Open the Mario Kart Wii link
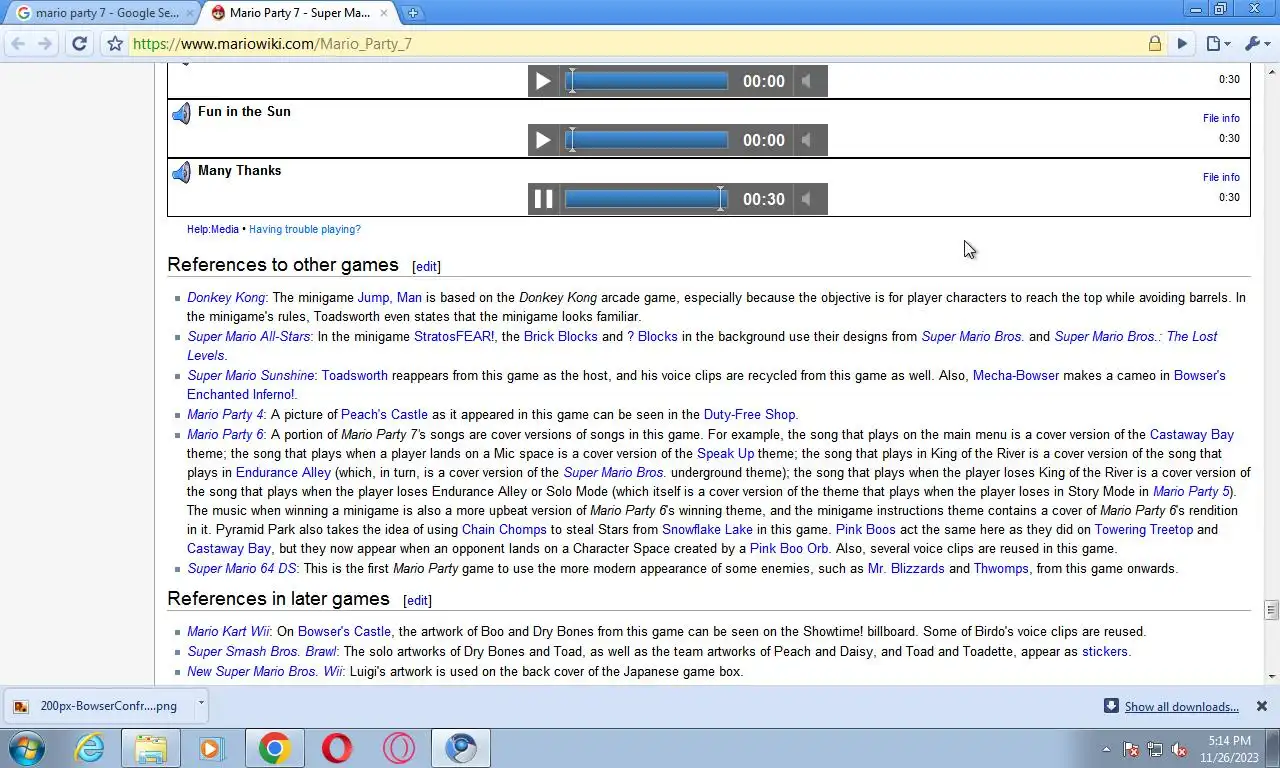This screenshot has width=1280, height=768. (x=228, y=631)
